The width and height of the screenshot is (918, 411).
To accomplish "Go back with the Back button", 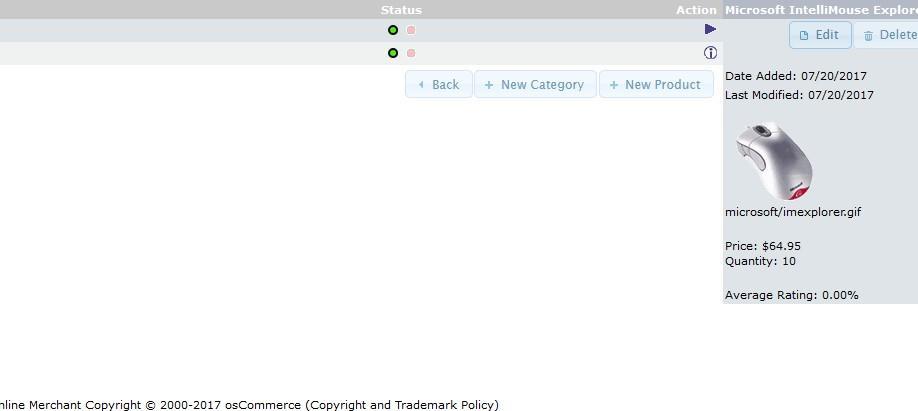I will [439, 84].
